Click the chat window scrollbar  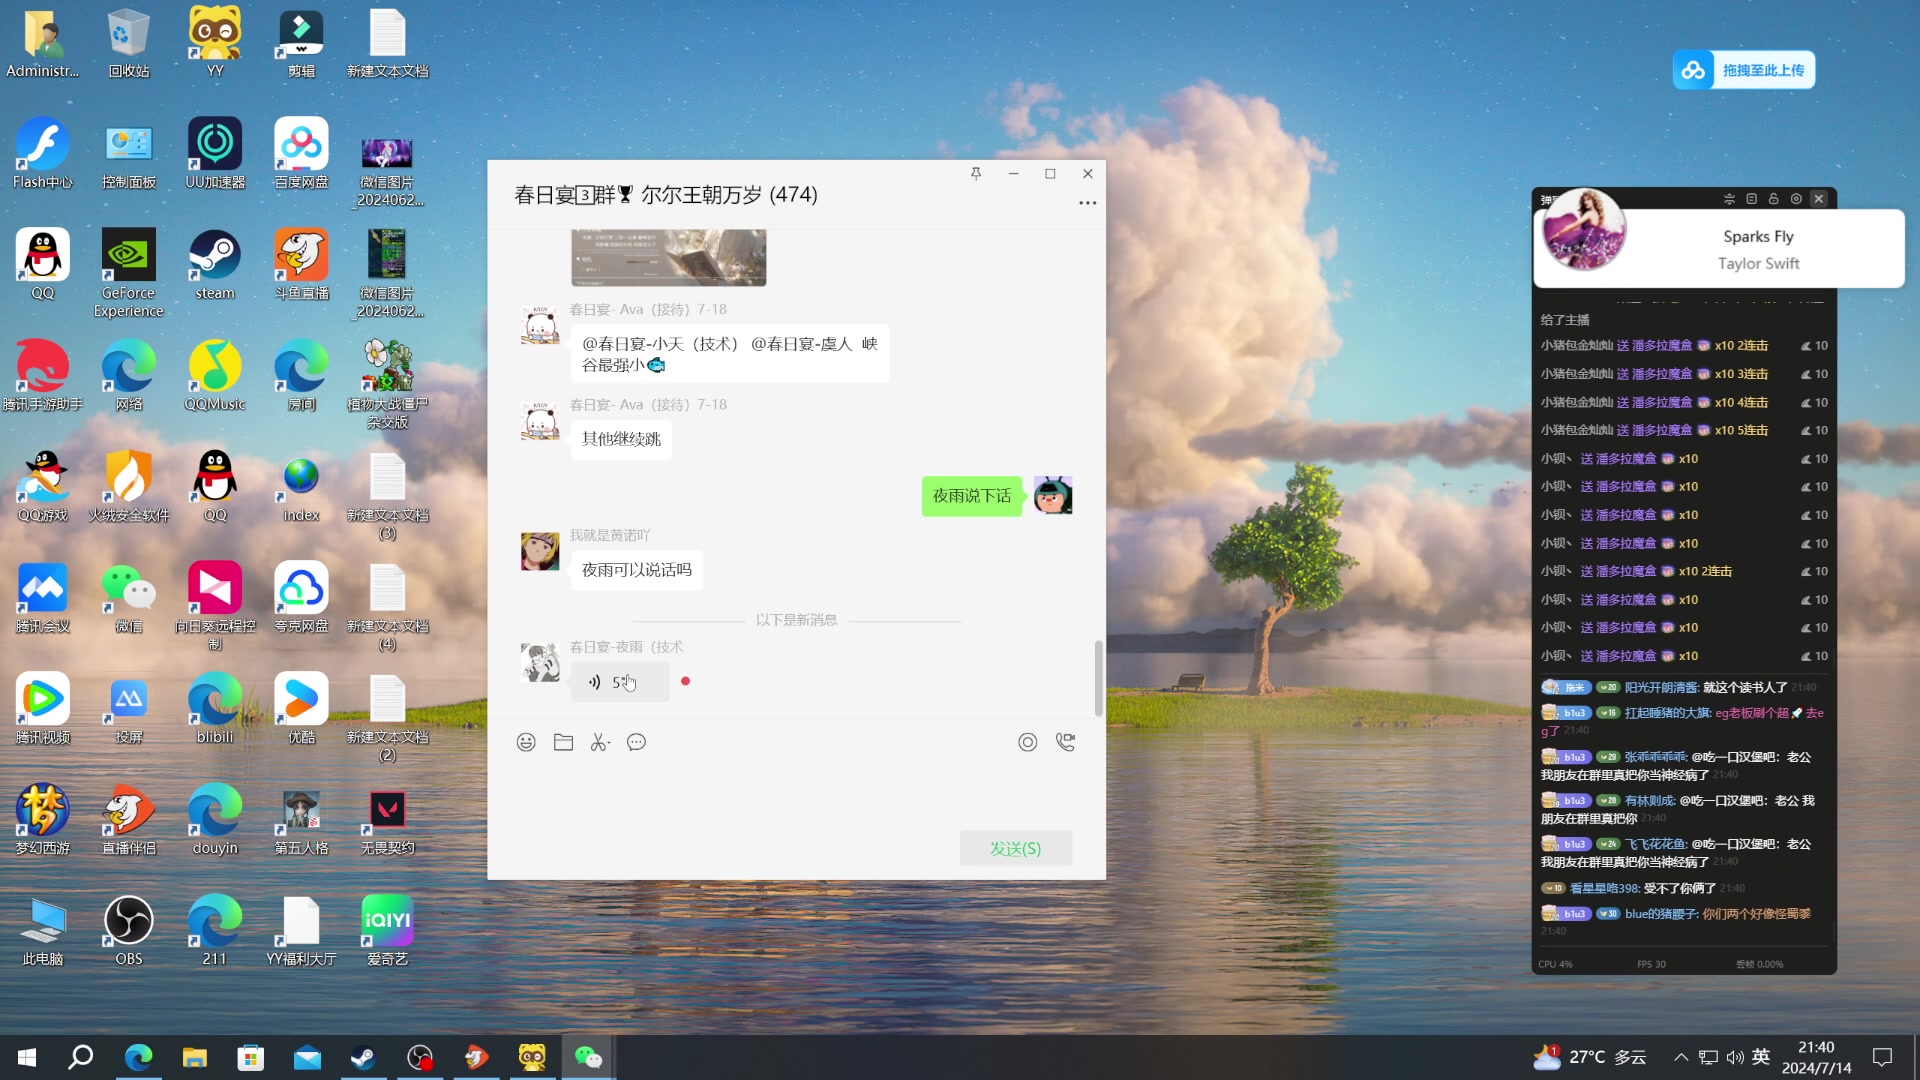coord(1098,678)
